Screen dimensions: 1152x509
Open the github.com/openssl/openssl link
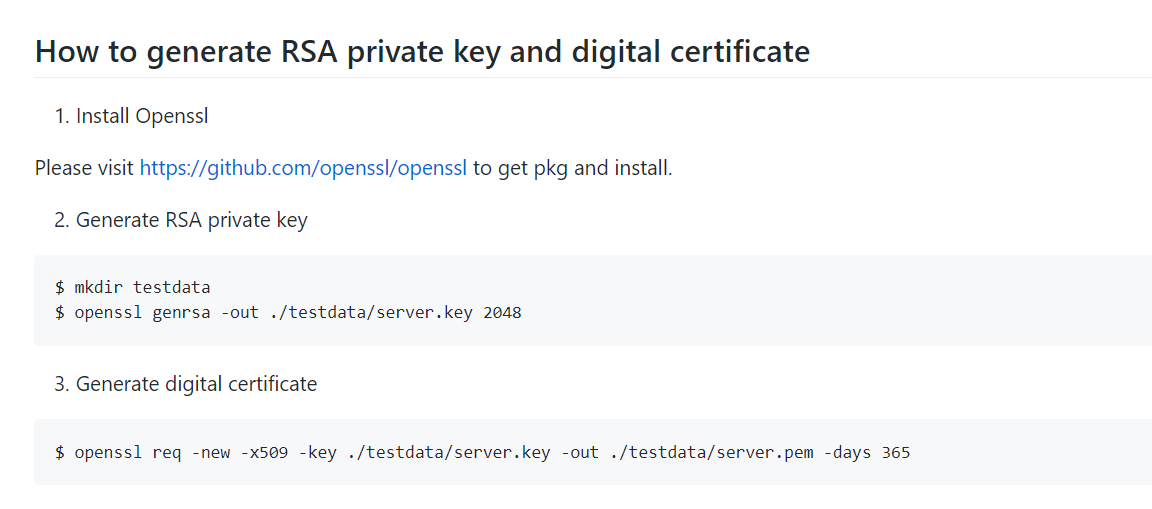(x=303, y=168)
